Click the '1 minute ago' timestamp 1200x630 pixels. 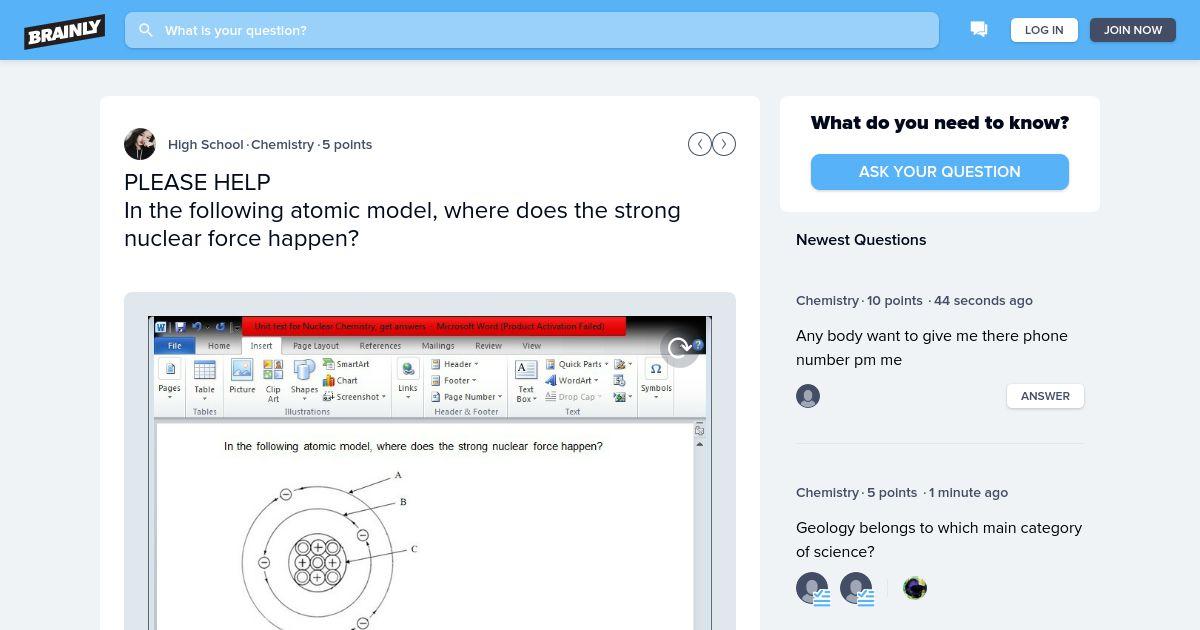pyautogui.click(x=968, y=492)
